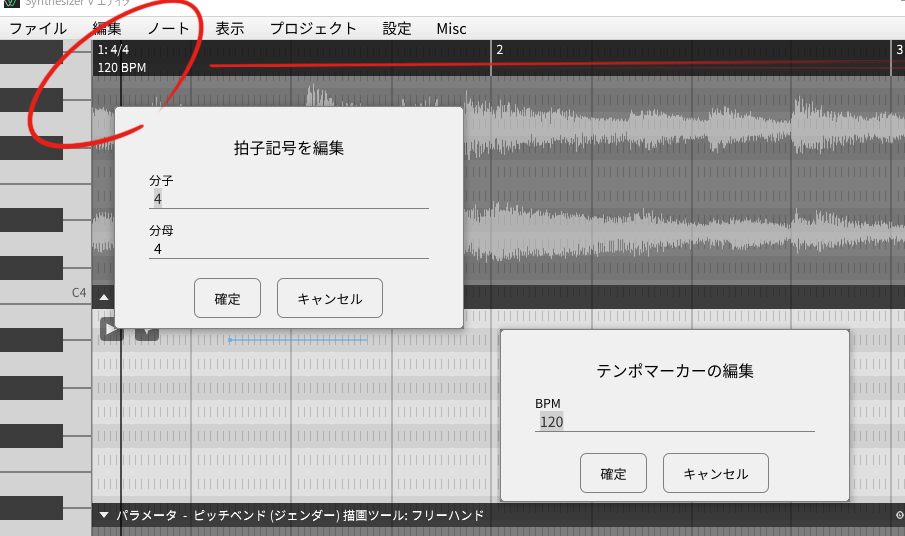The height and width of the screenshot is (536, 905).
Task: Click the 120 BPM tempo marker
Action: point(122,68)
